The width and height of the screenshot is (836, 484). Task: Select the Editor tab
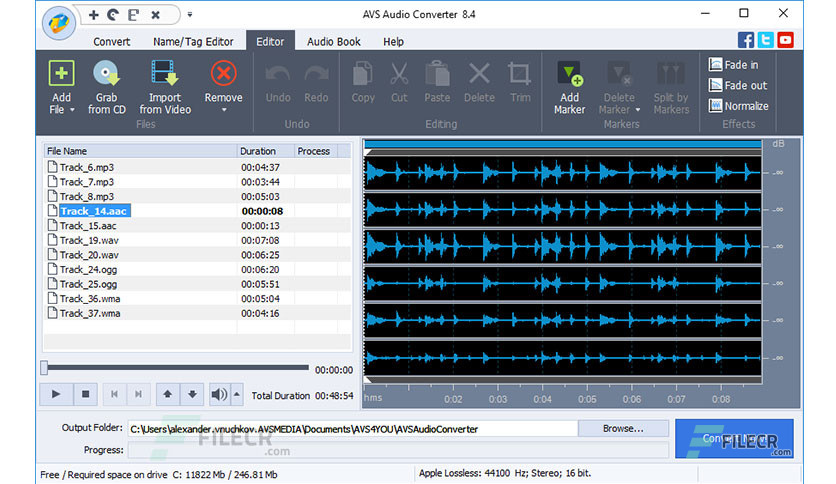[270, 41]
